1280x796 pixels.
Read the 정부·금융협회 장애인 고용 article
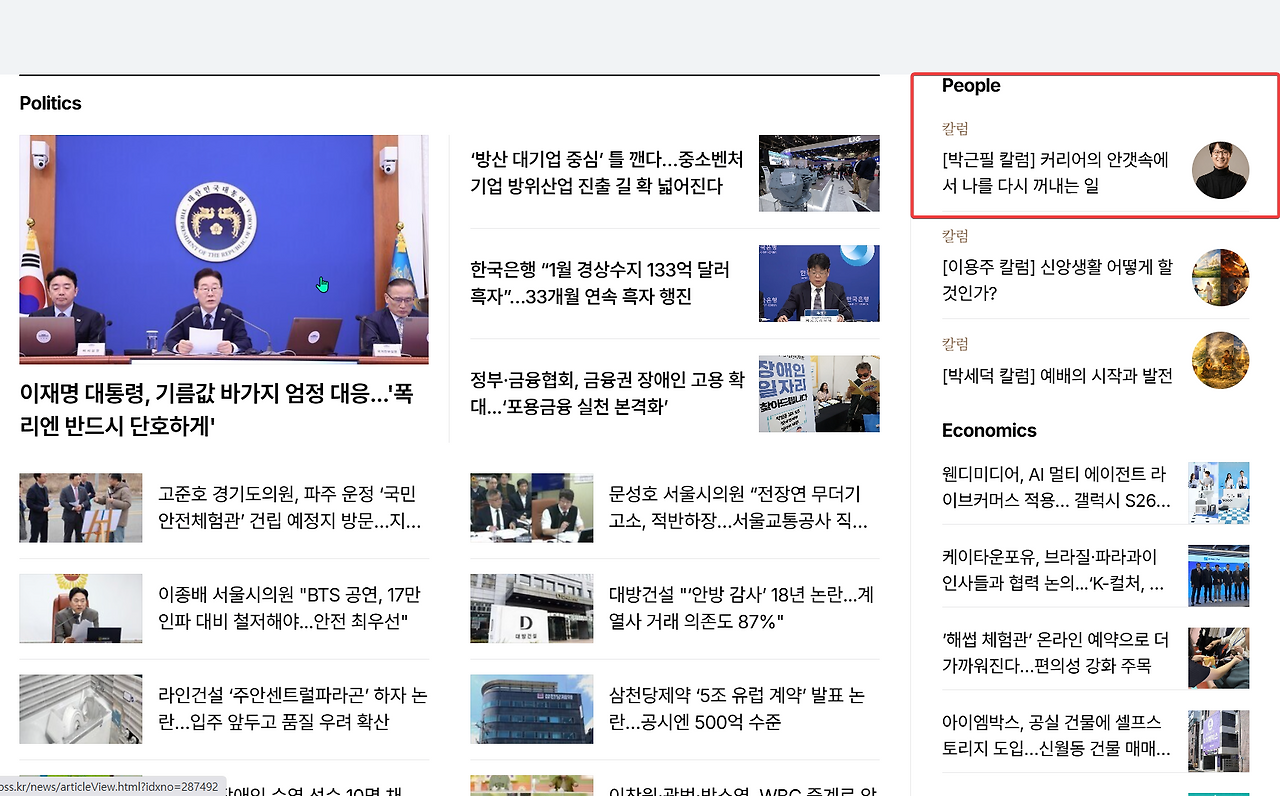click(x=607, y=394)
